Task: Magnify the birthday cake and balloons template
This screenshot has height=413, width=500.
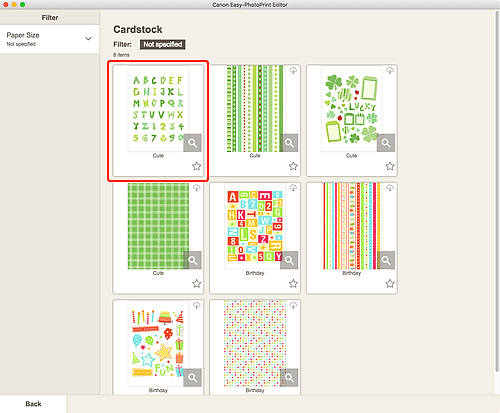Action: (x=192, y=377)
